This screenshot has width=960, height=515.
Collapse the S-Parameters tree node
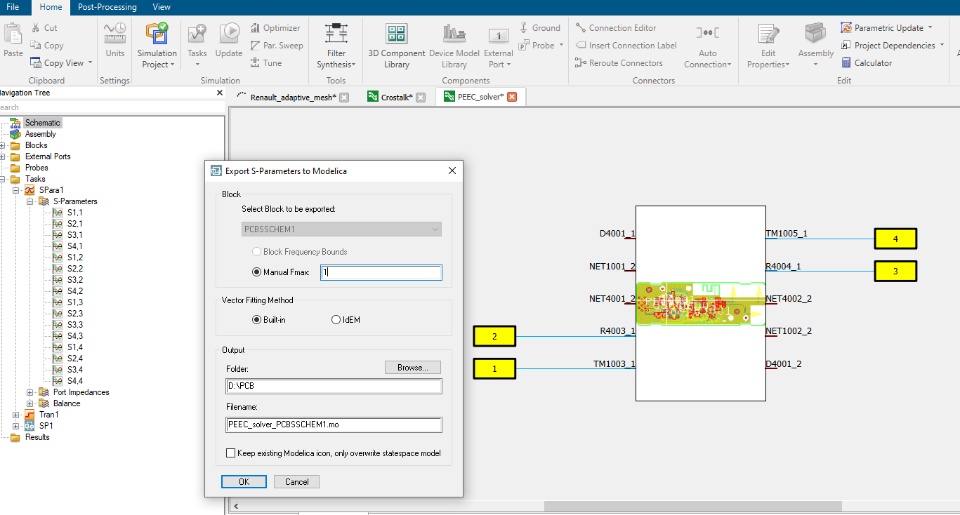click(x=29, y=201)
